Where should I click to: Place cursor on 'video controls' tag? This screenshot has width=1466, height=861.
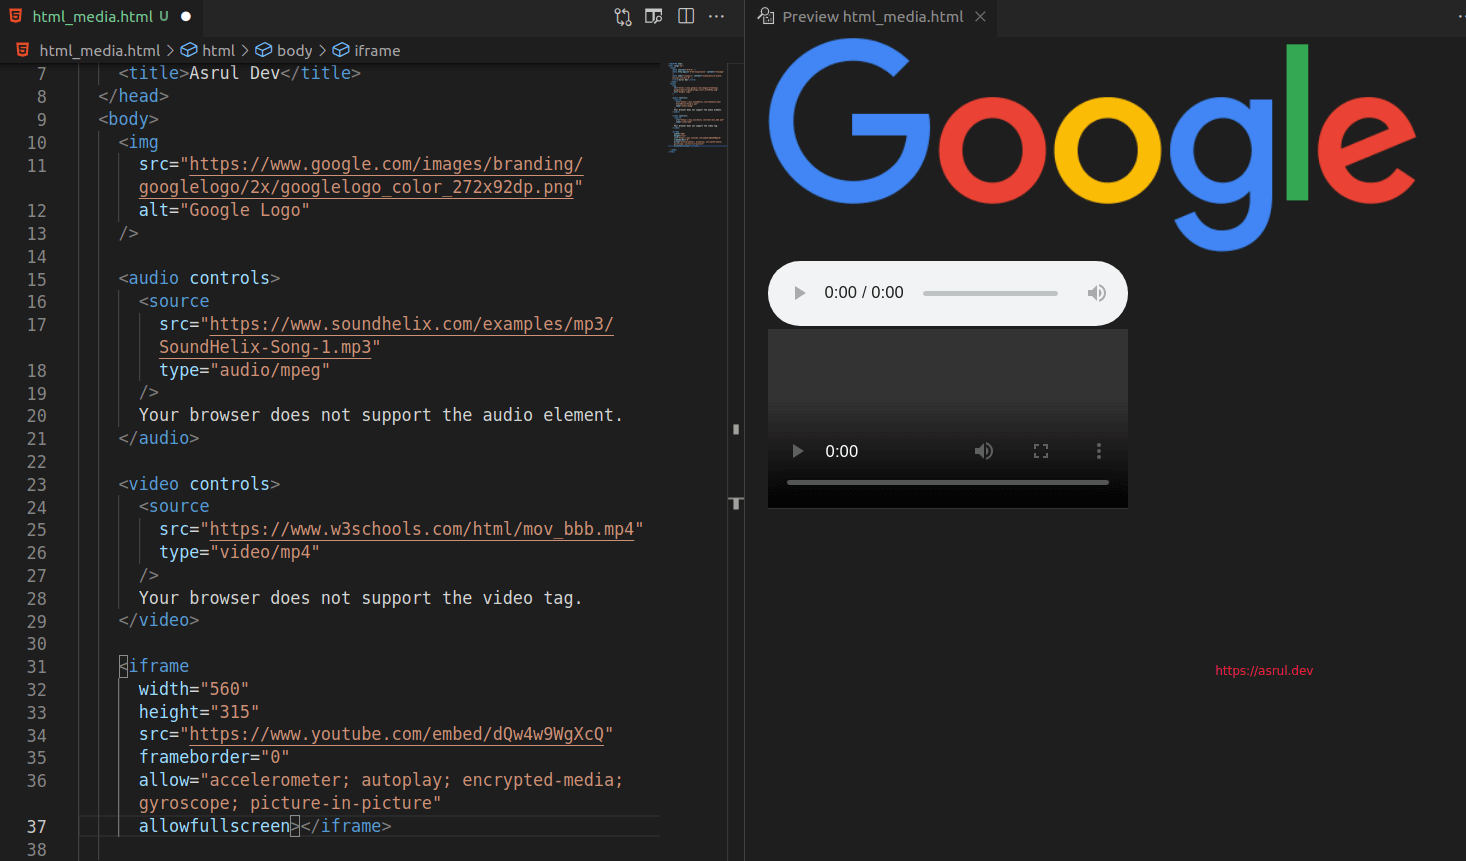(199, 484)
